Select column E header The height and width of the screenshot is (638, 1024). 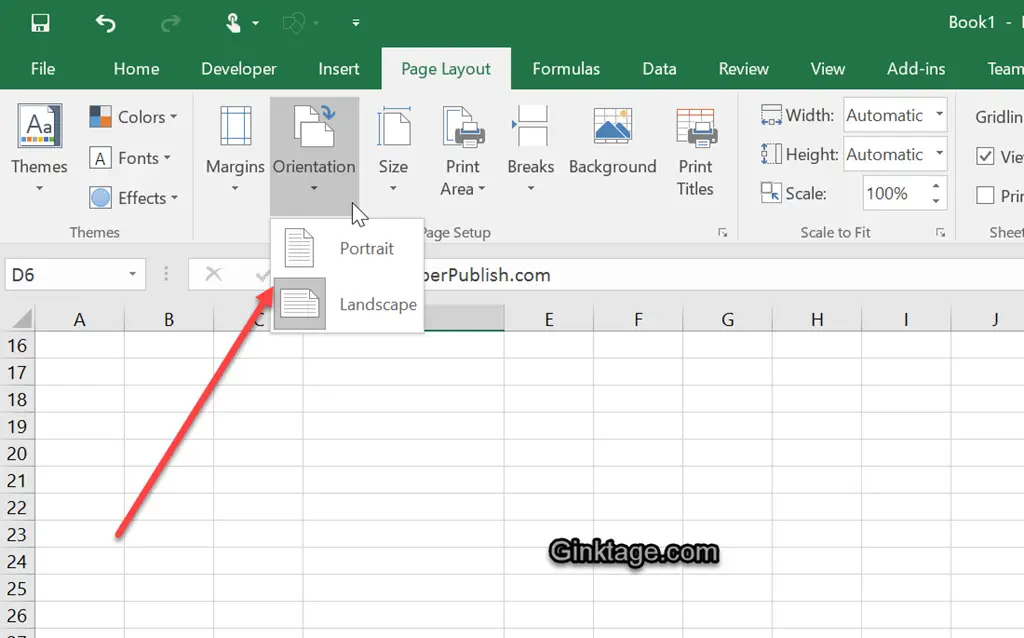click(549, 319)
